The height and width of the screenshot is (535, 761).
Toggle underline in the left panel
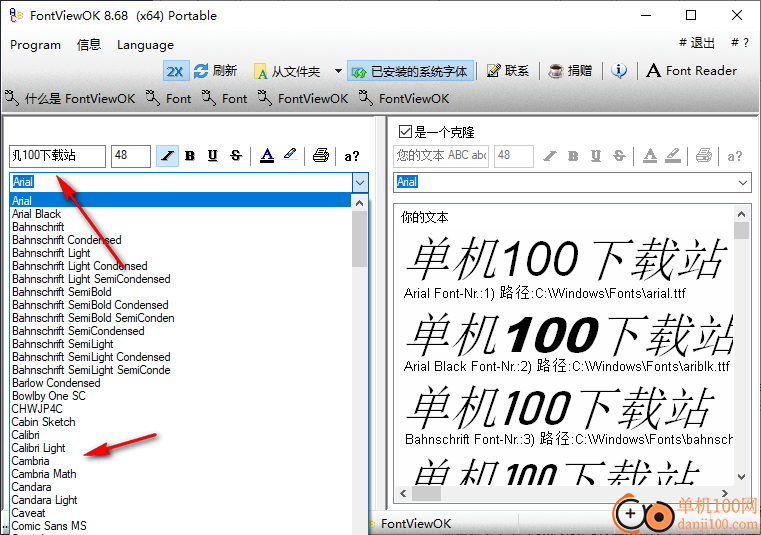(x=213, y=156)
